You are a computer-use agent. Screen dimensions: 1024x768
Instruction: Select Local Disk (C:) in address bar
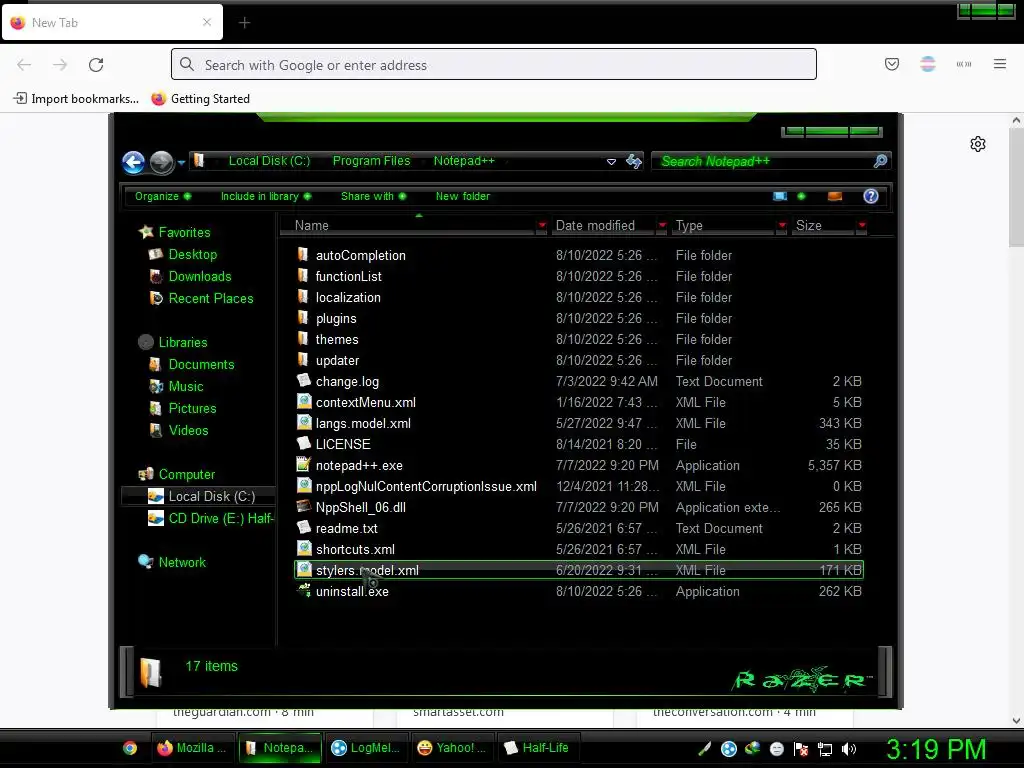pyautogui.click(x=269, y=161)
